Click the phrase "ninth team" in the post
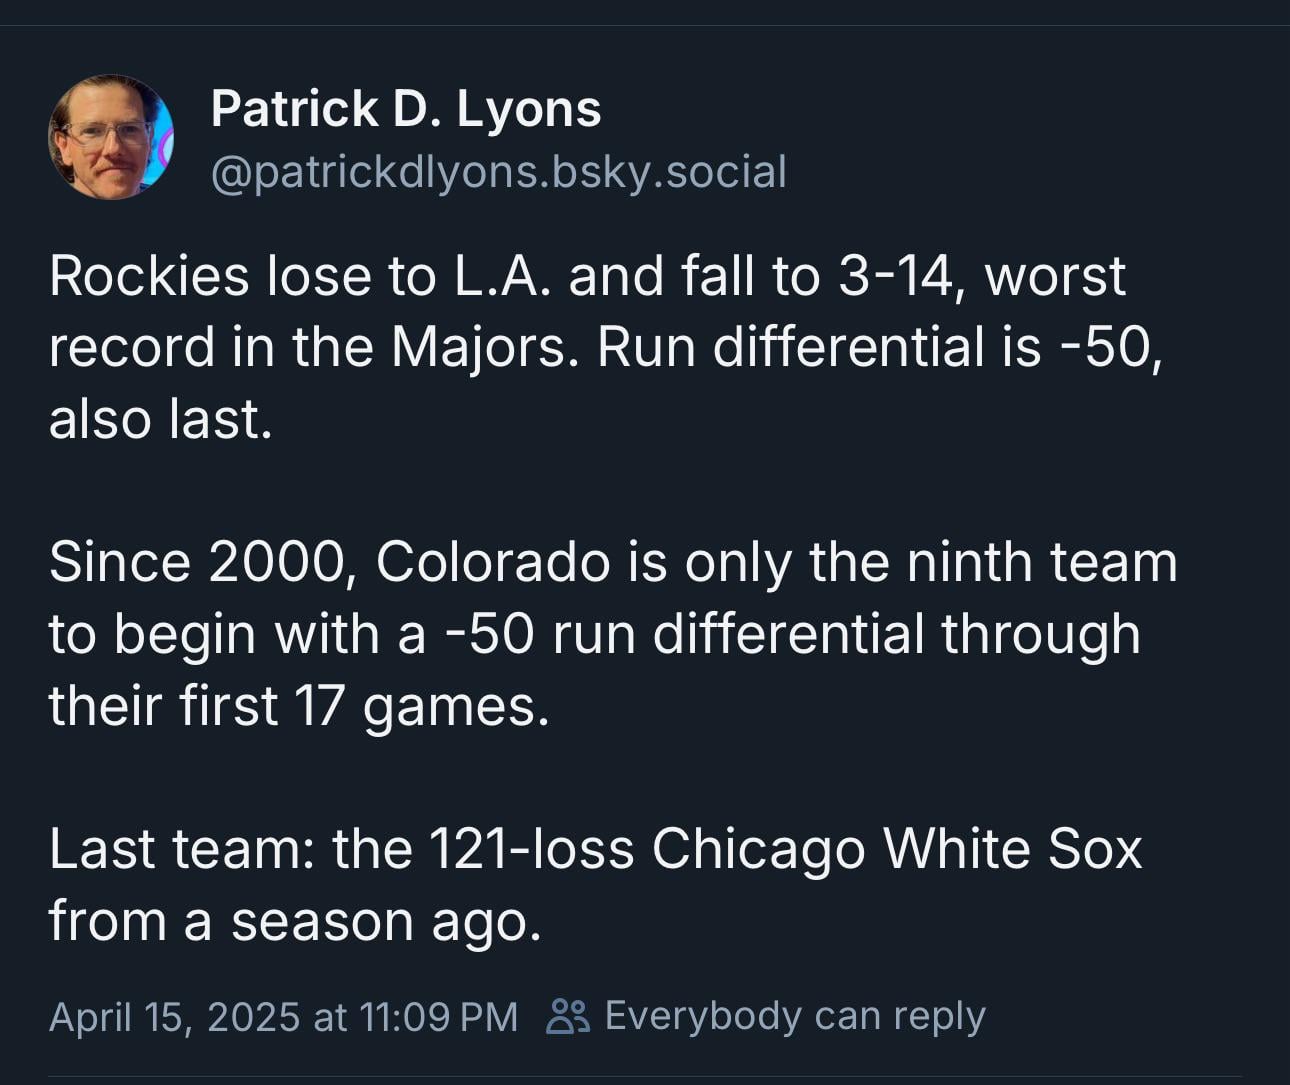1290x1085 pixels. pos(1042,562)
